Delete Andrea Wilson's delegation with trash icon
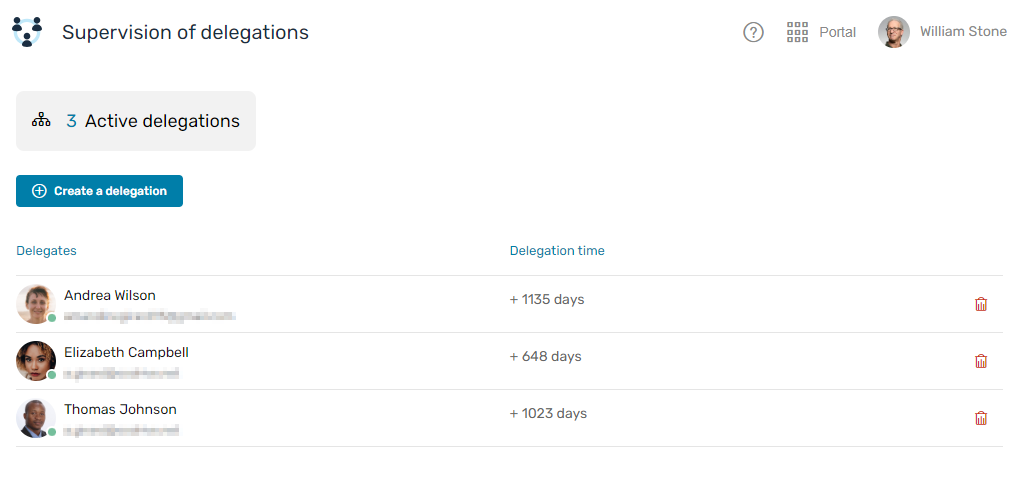The width and height of the screenshot is (1024, 477). (980, 304)
